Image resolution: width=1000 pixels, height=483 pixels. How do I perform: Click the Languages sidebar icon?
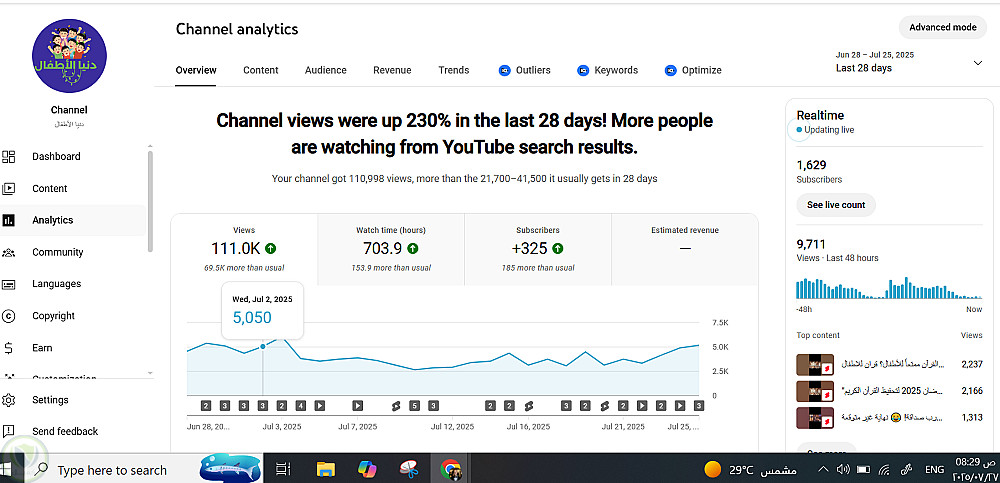(x=9, y=285)
